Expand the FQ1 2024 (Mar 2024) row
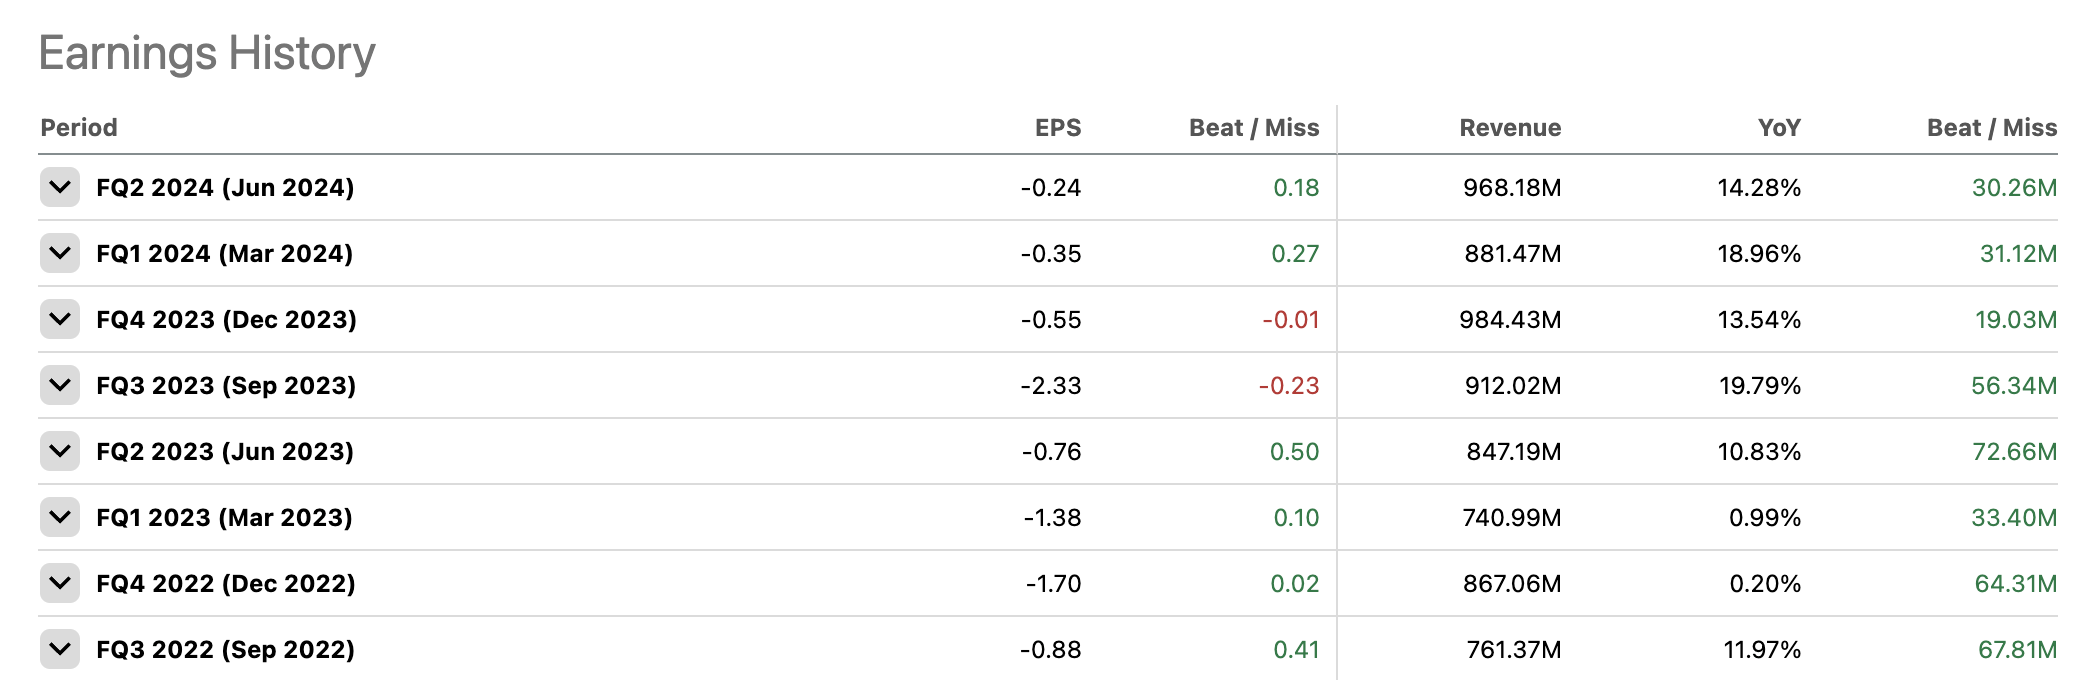 [x=60, y=253]
